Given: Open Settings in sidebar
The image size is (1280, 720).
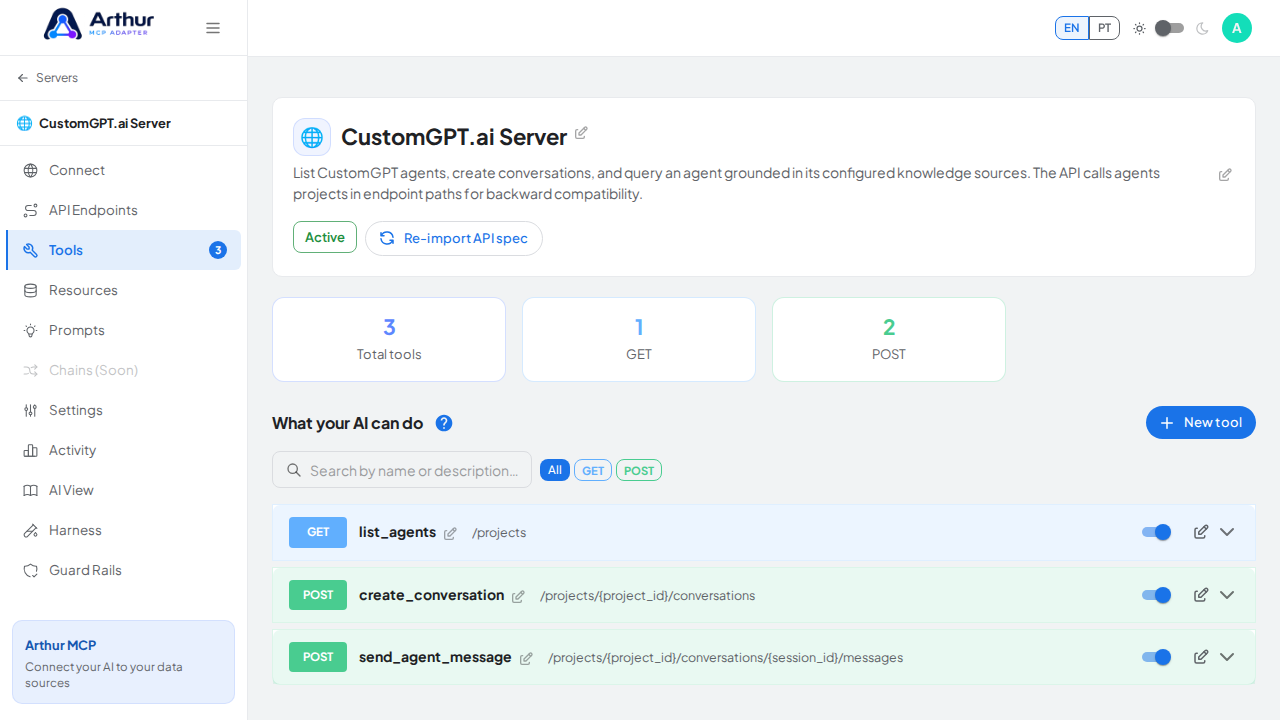Looking at the screenshot, I should coord(123,410).
